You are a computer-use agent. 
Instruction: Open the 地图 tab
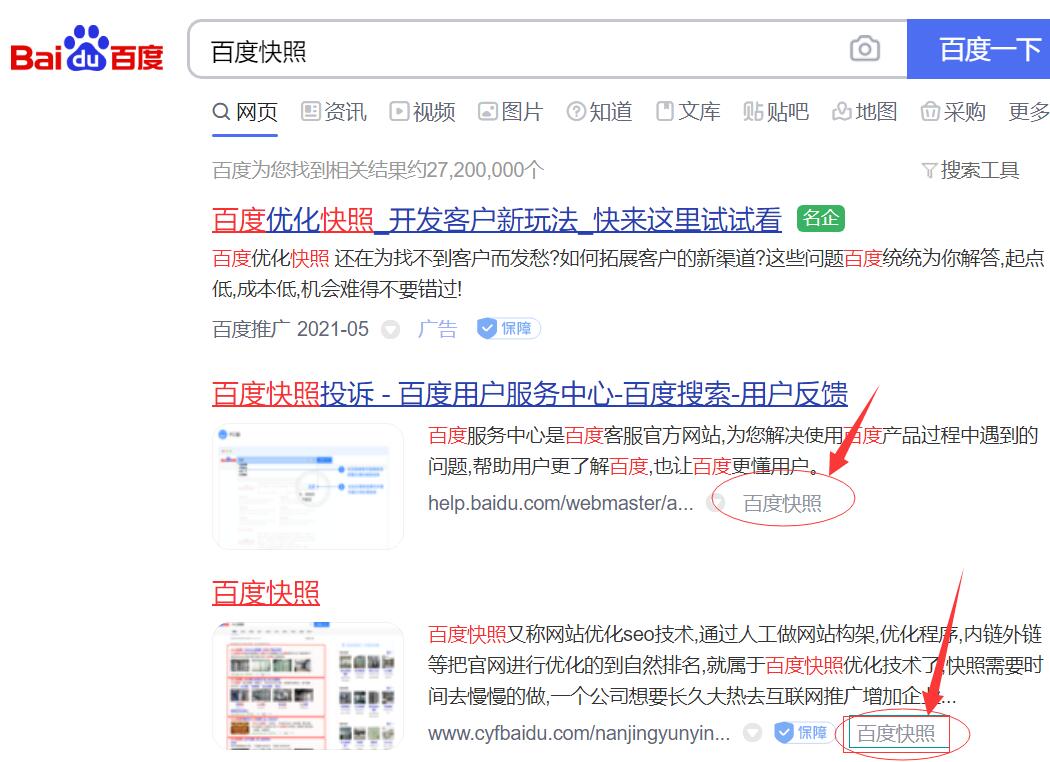[865, 112]
